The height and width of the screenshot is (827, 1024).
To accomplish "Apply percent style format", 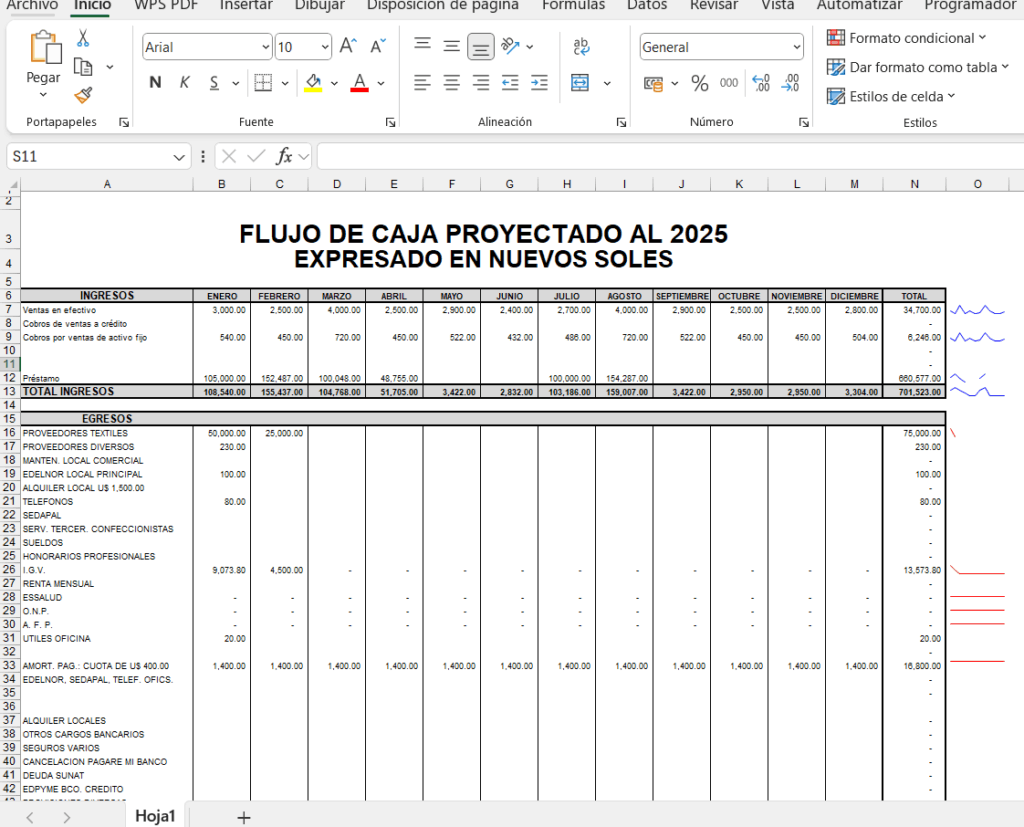I will pyautogui.click(x=699, y=83).
